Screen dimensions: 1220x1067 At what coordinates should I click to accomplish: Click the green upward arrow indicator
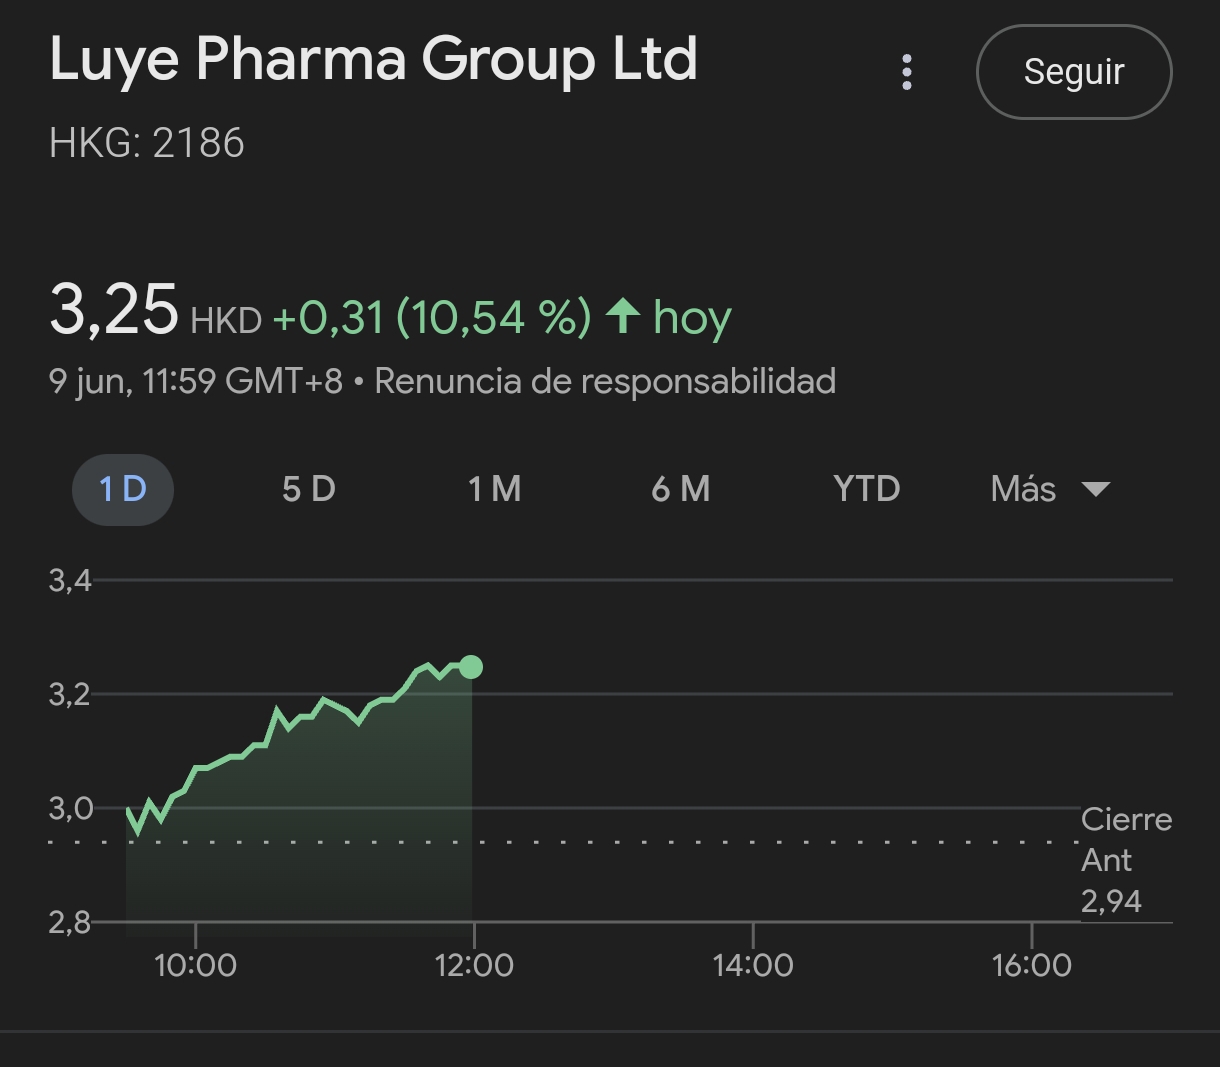(x=623, y=317)
